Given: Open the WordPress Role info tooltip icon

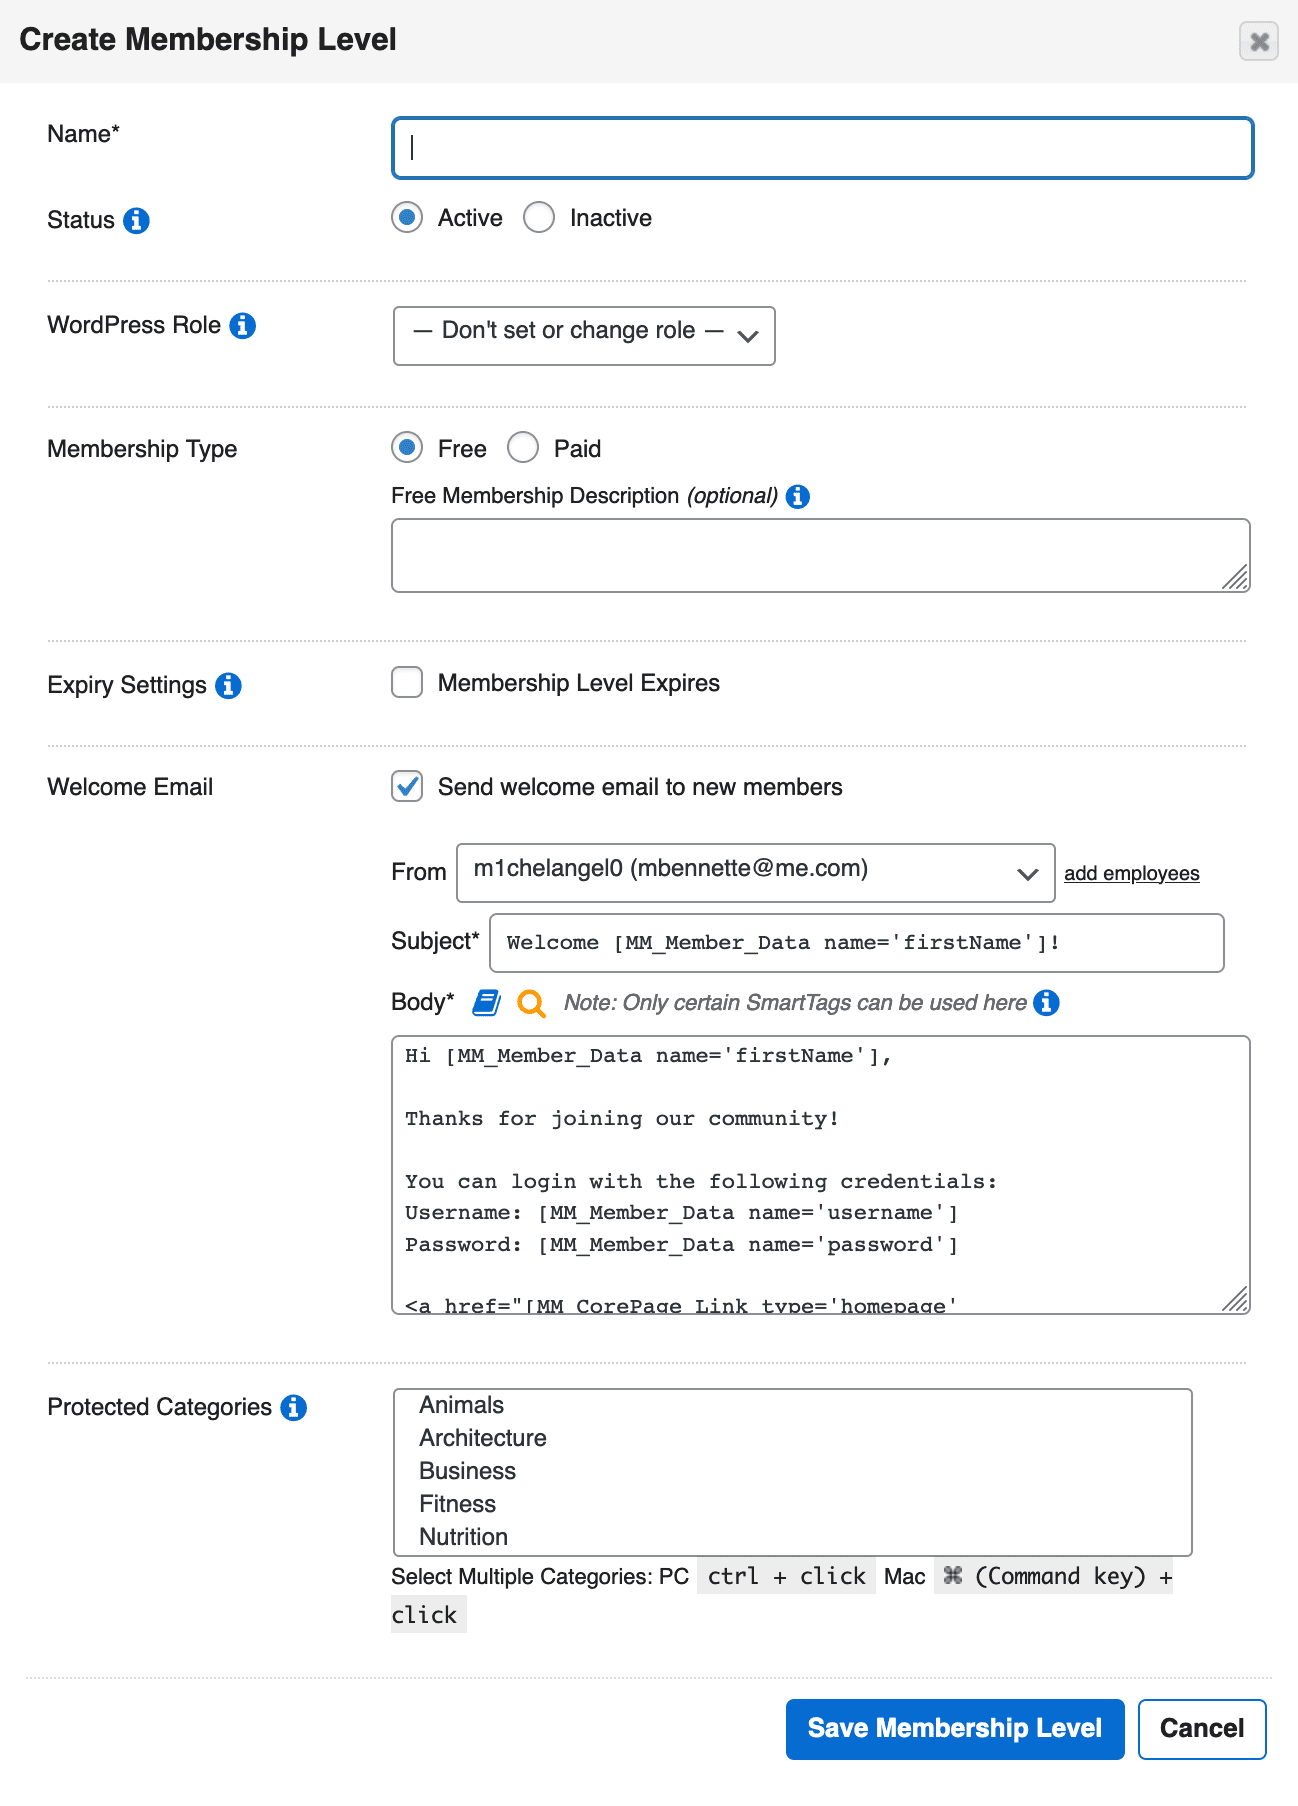Looking at the screenshot, I should [242, 325].
